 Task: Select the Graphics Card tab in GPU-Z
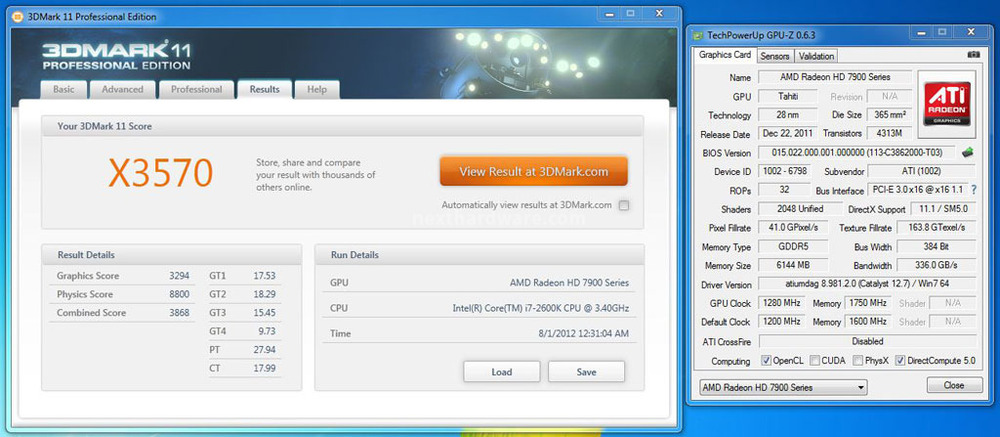point(724,55)
